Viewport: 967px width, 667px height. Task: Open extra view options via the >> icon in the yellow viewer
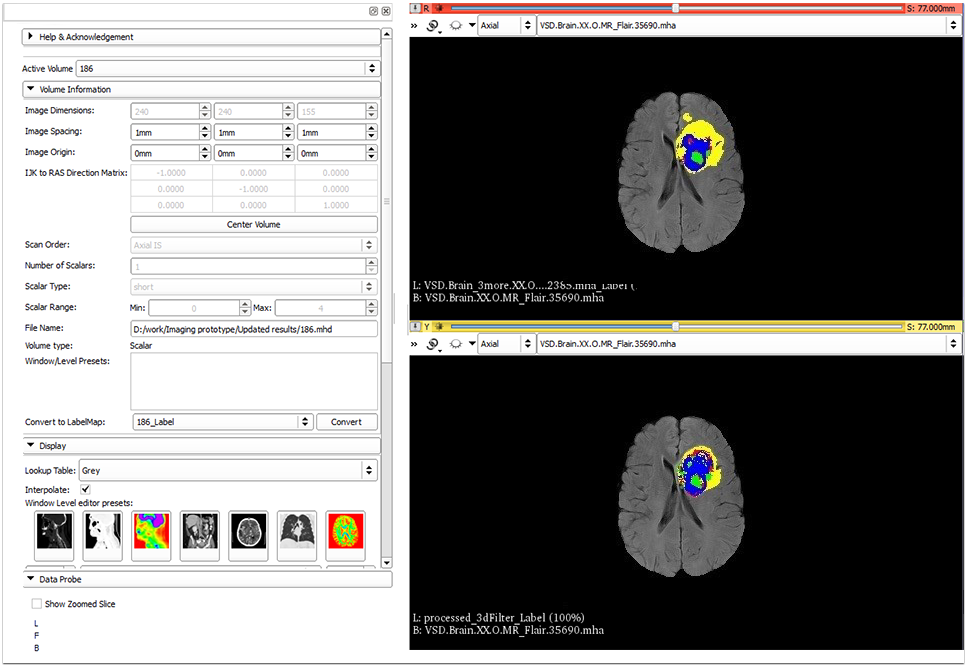click(x=413, y=343)
